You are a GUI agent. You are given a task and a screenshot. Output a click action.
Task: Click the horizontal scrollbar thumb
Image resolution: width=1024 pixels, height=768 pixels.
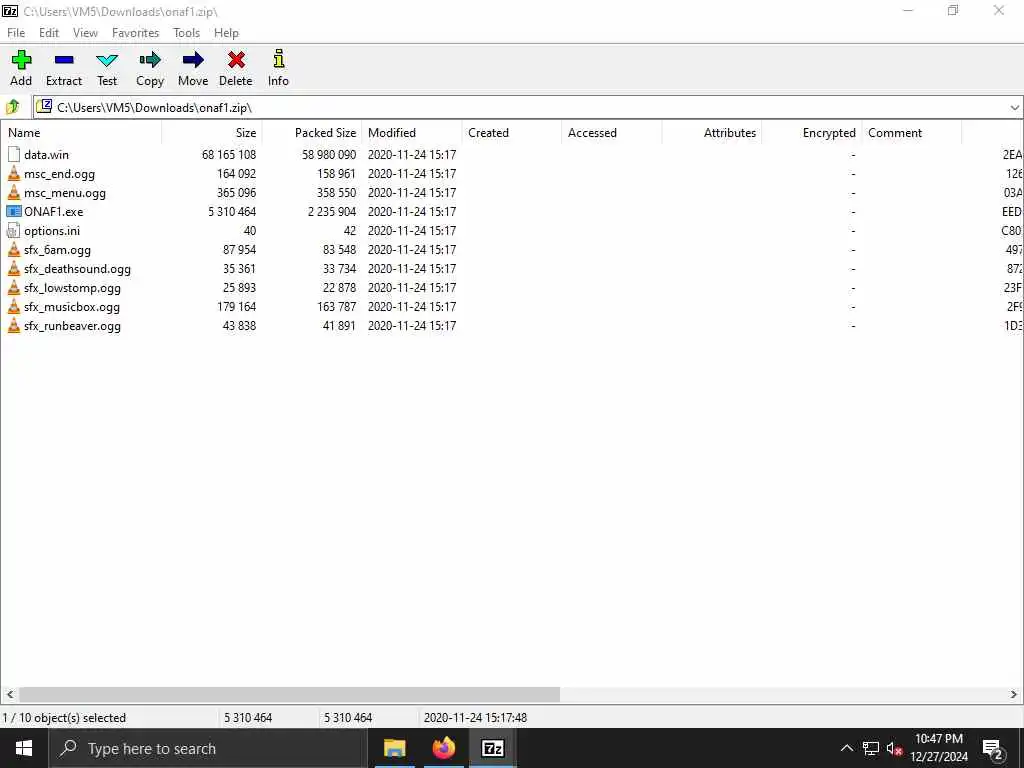[289, 694]
